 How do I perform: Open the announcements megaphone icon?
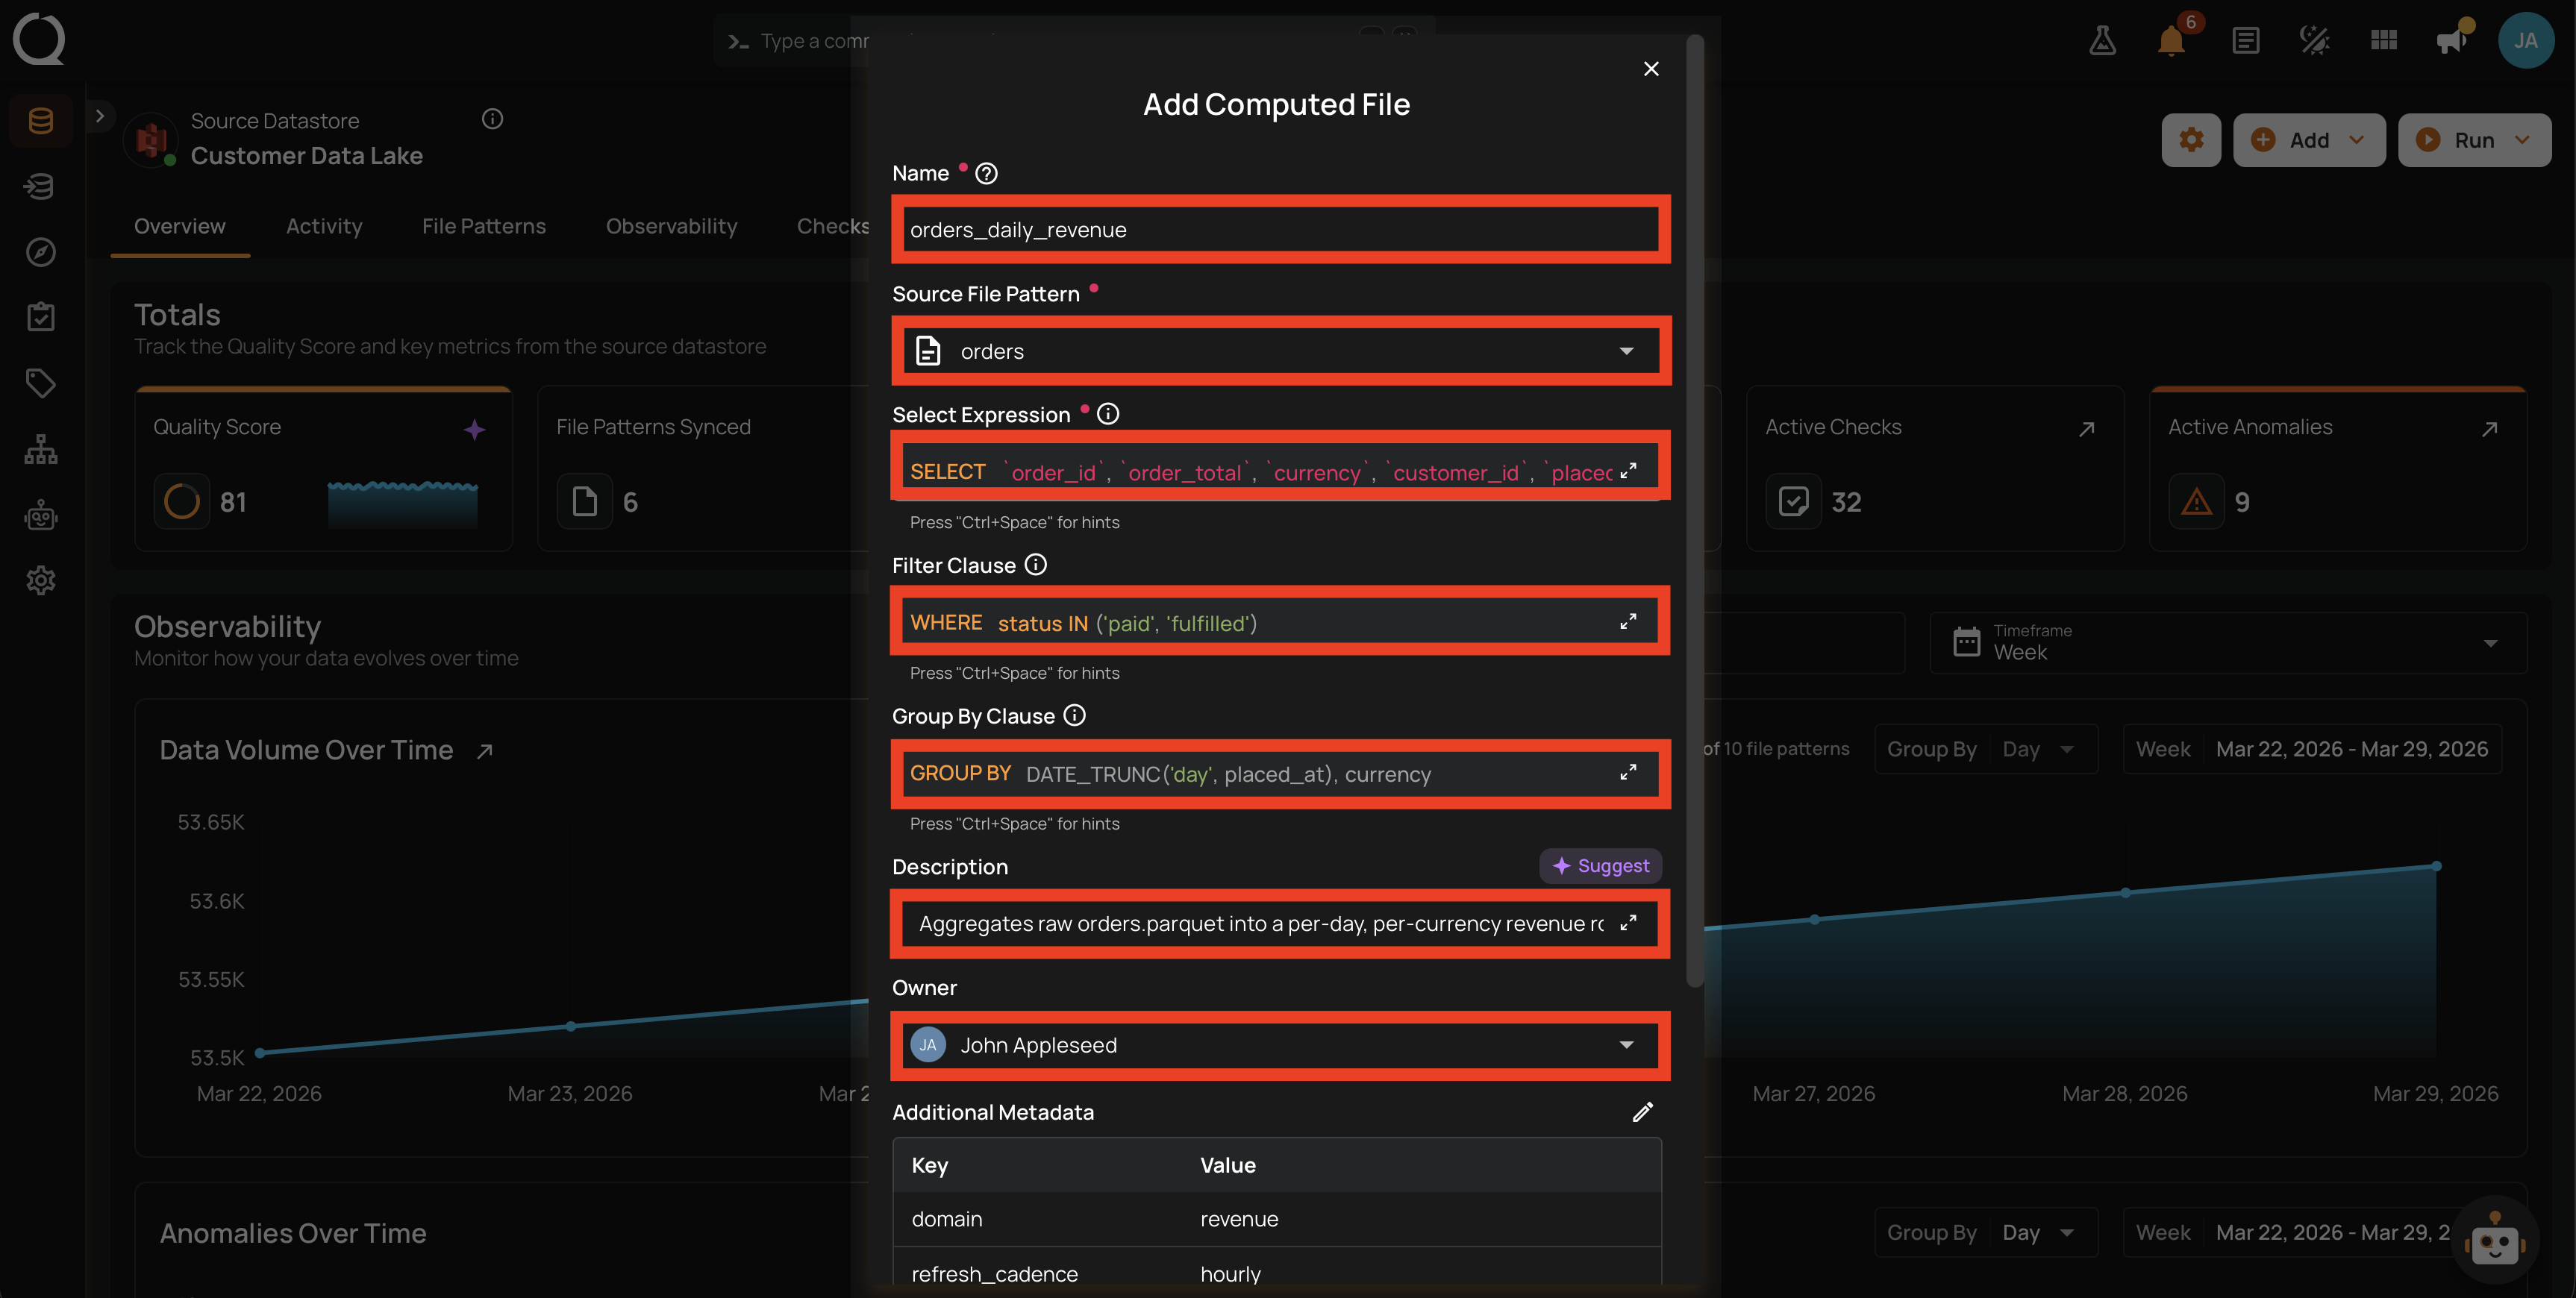coord(2451,40)
